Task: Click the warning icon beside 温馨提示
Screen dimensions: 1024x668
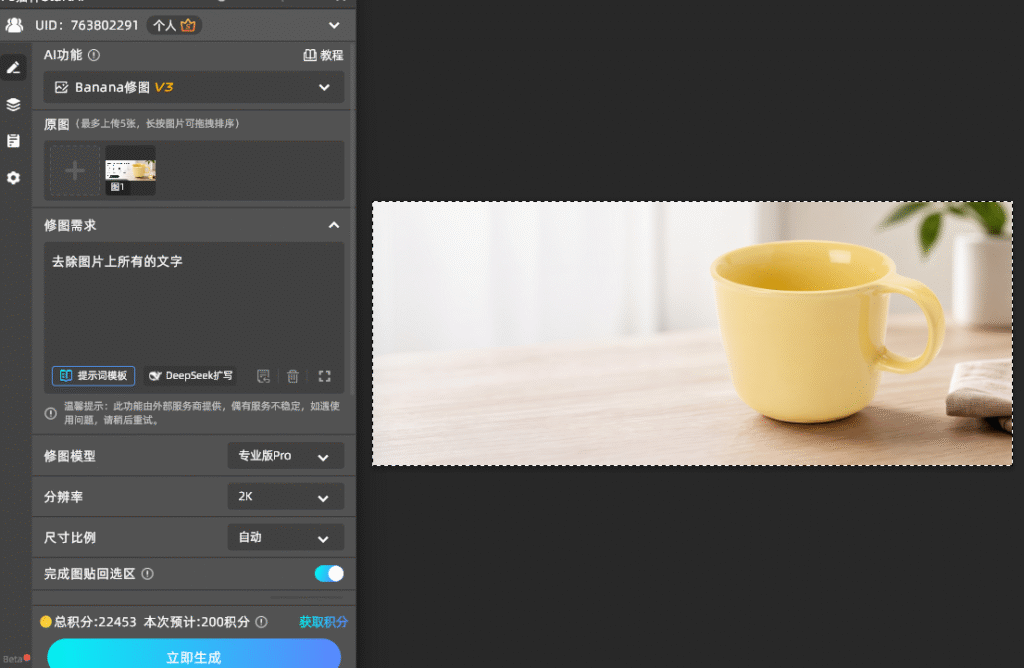Action: pyautogui.click(x=50, y=413)
